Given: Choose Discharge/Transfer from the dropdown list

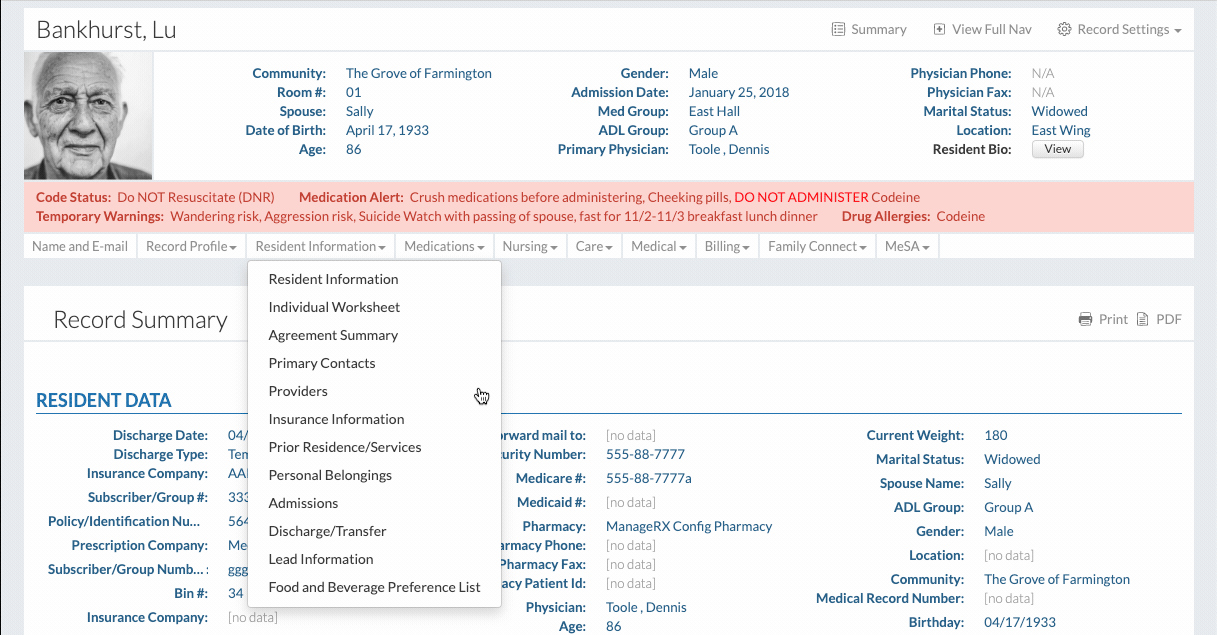Looking at the screenshot, I should 327,531.
